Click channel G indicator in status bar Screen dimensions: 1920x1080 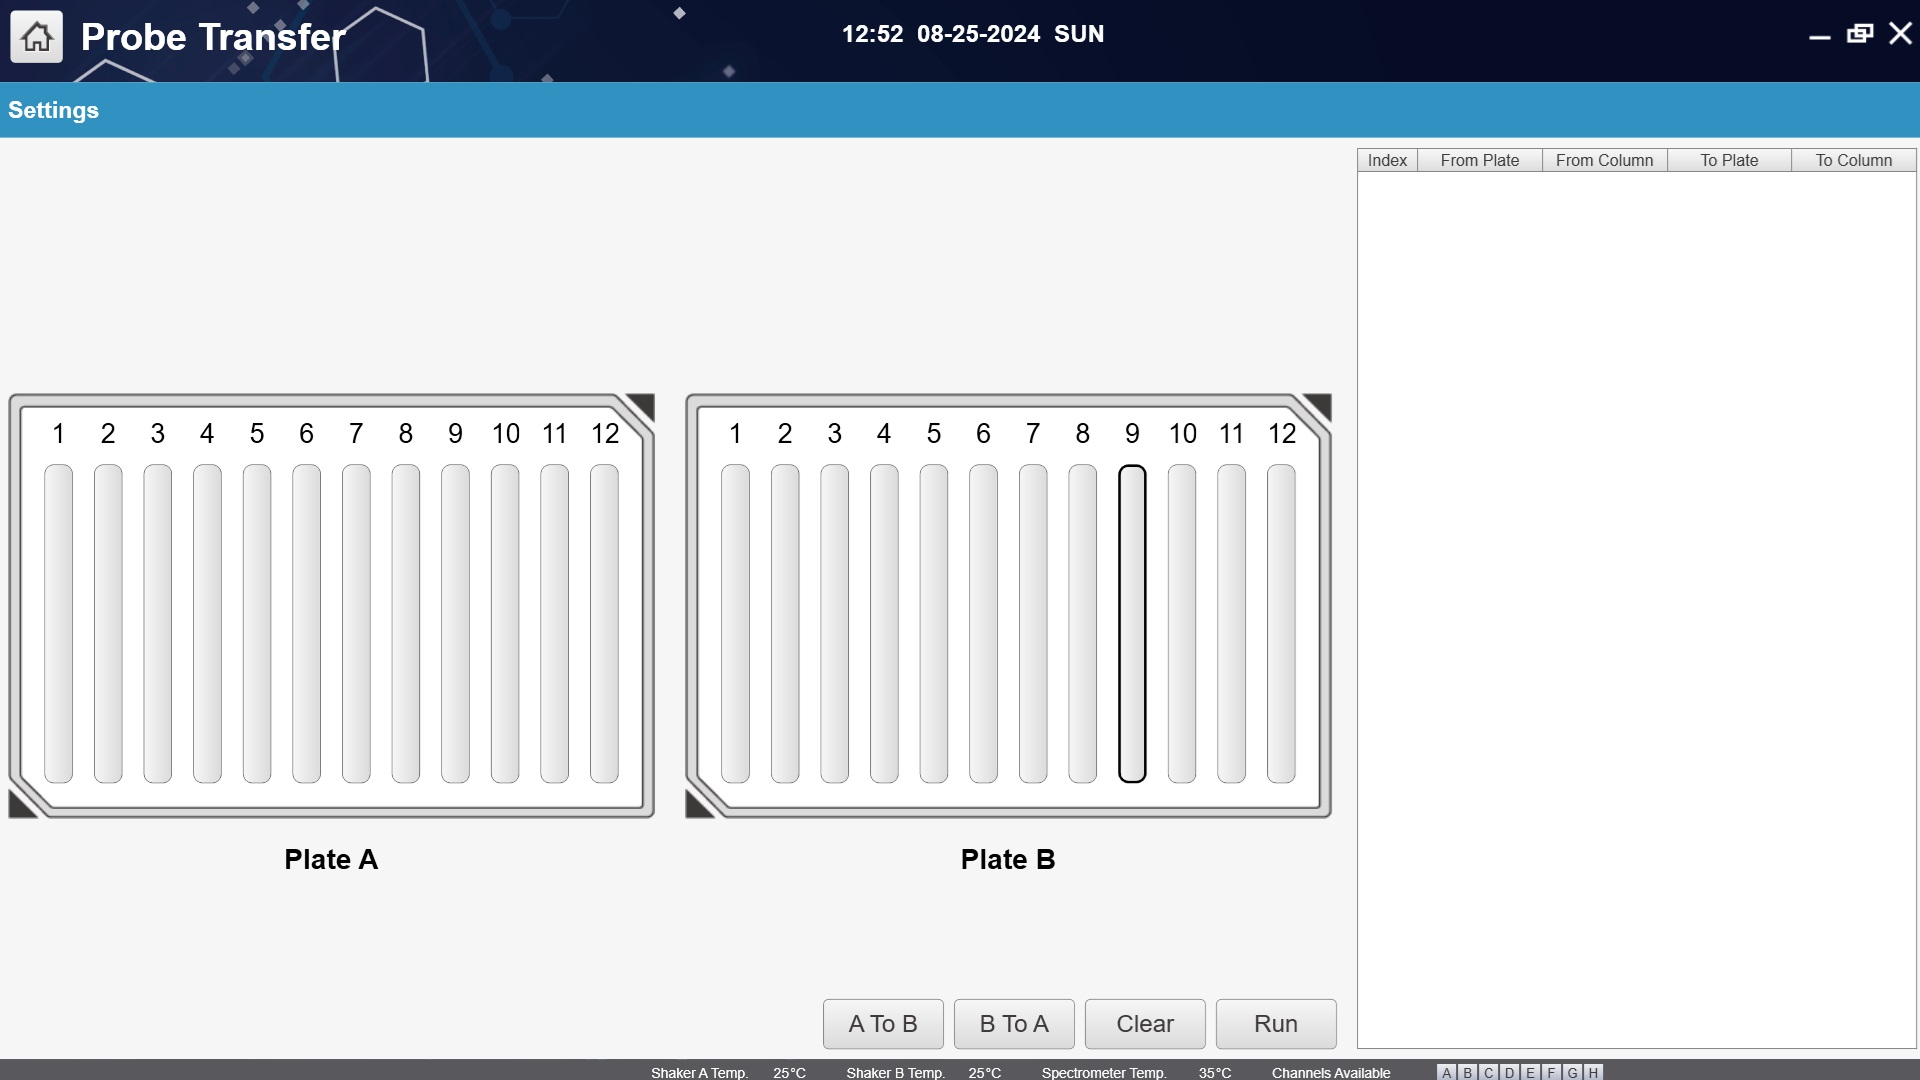(x=1573, y=1072)
